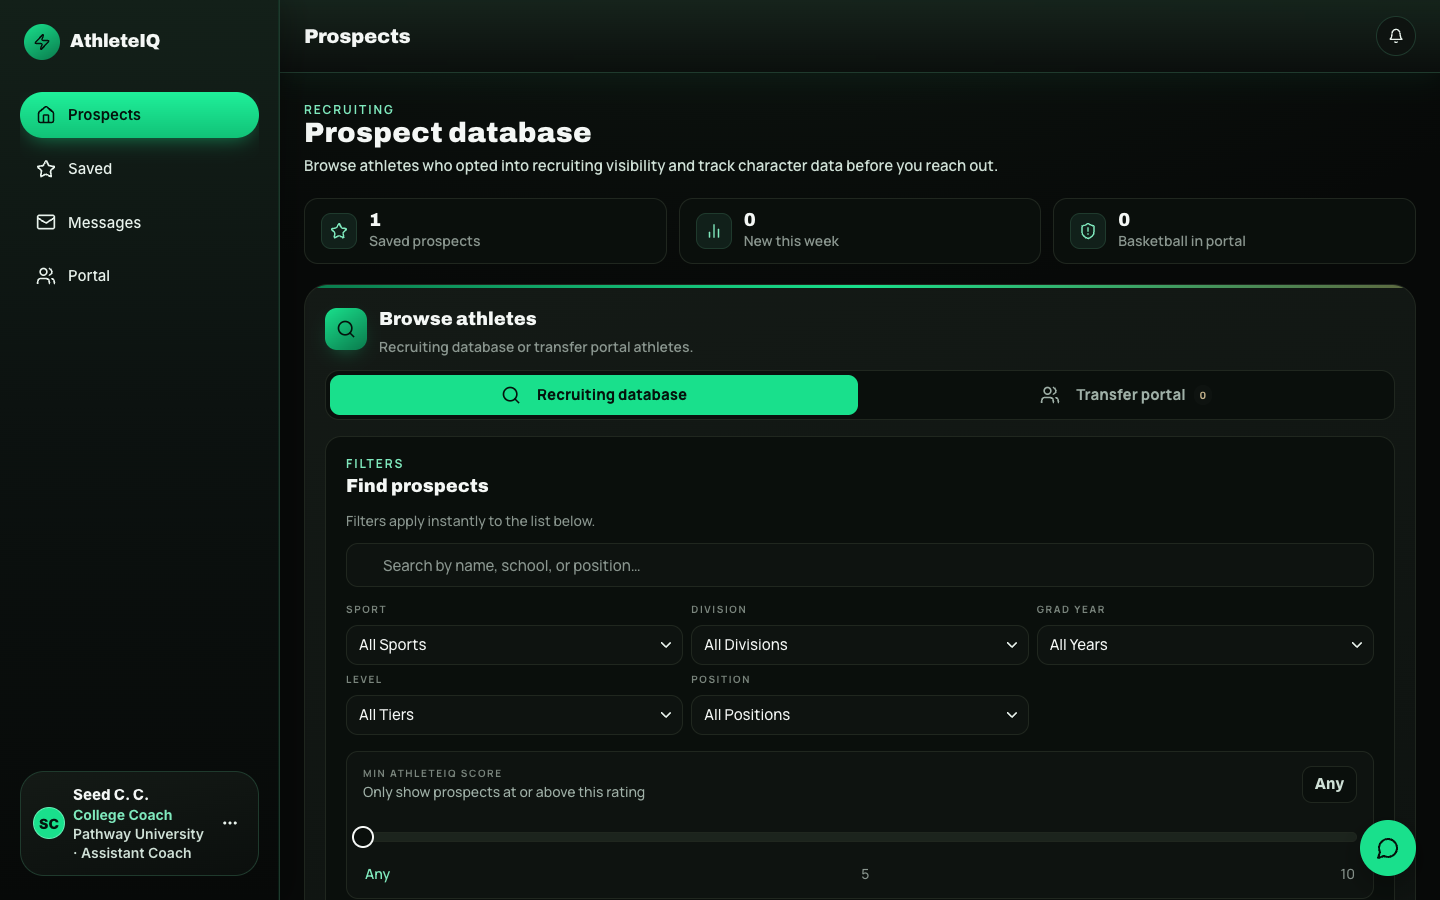
Task: Expand the All Years grad year dropdown
Action: [x=1205, y=645]
